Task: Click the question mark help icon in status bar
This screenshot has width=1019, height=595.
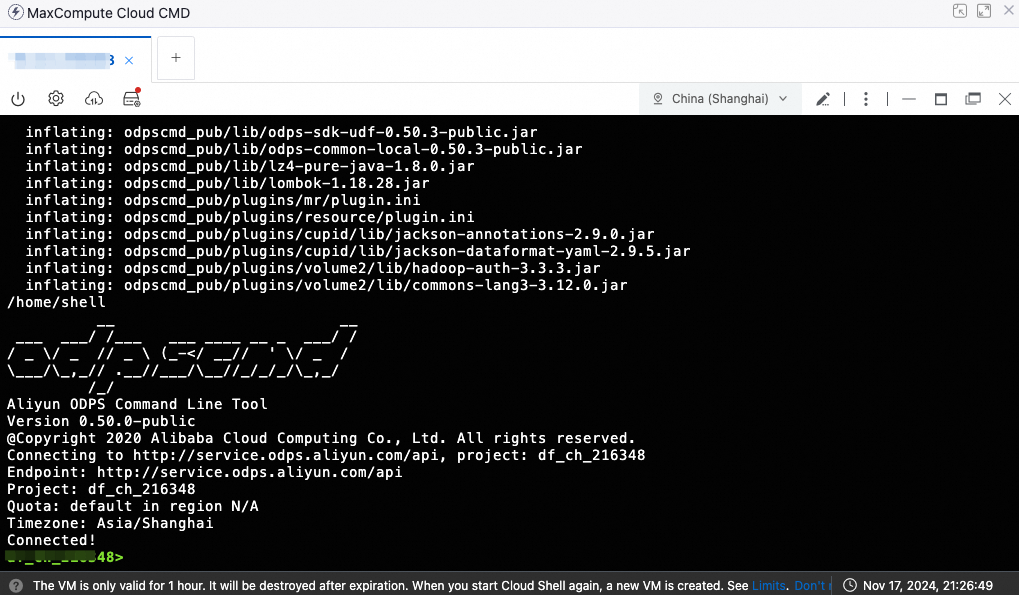Action: [16, 585]
